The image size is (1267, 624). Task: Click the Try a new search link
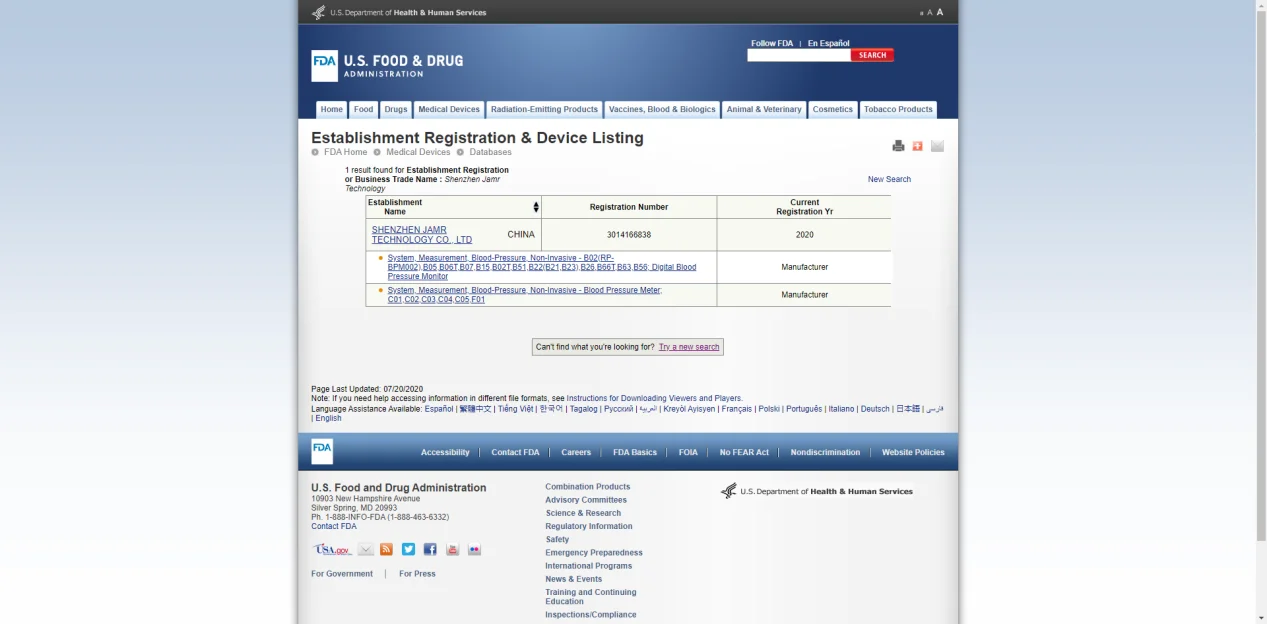click(x=688, y=347)
